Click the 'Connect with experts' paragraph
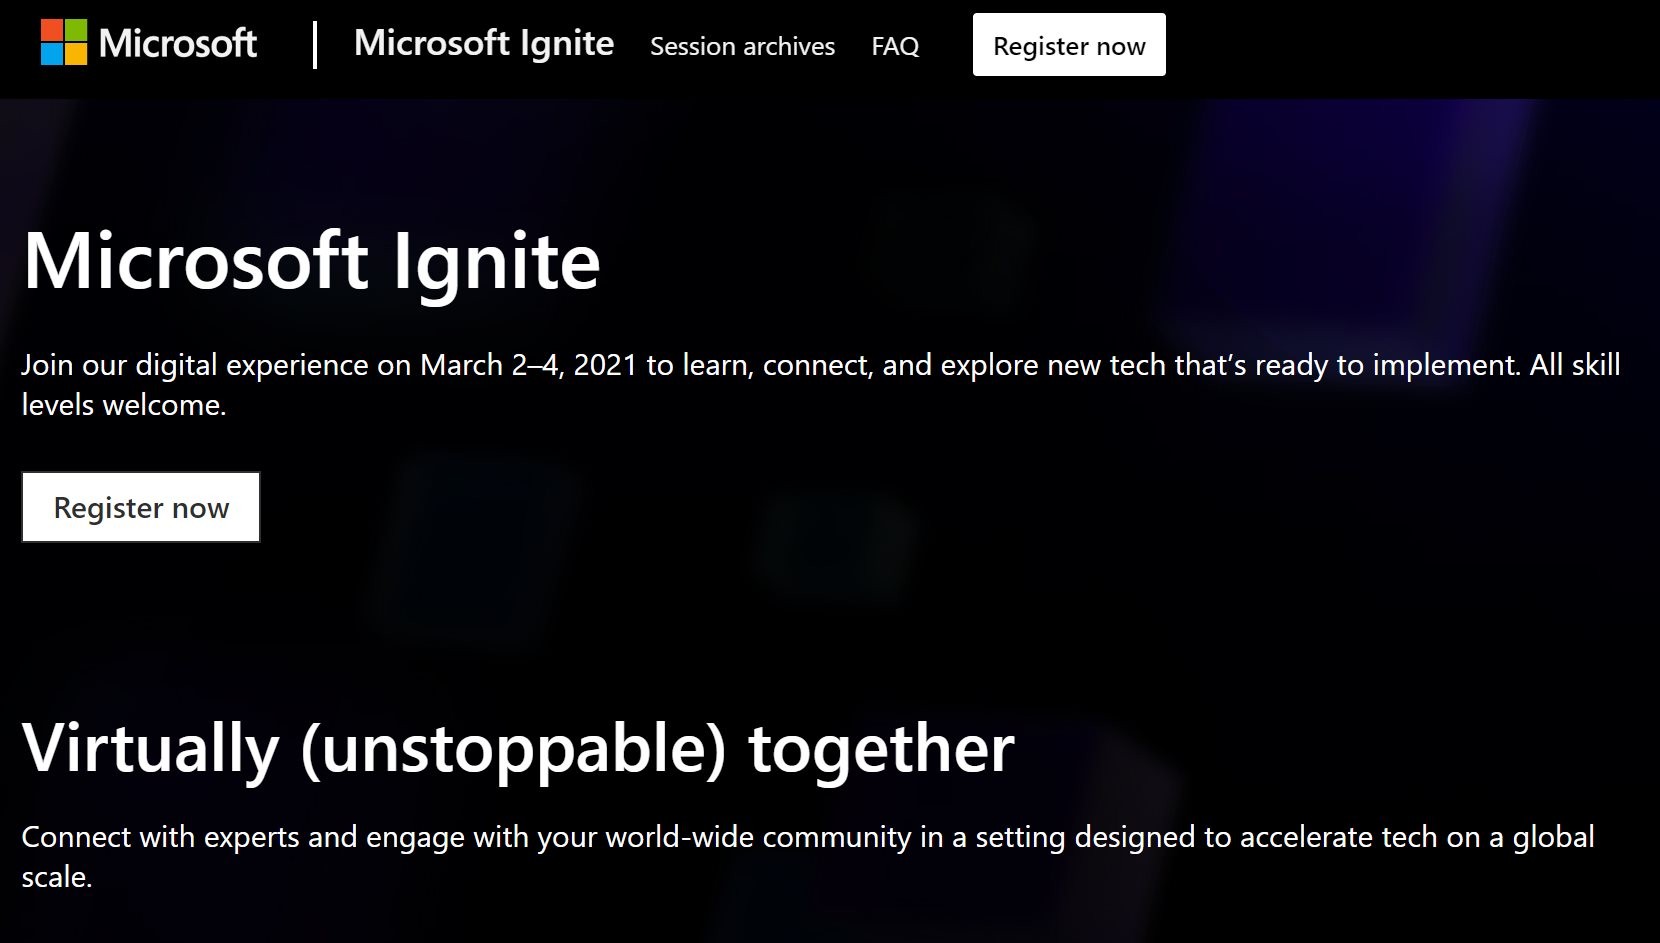The image size is (1660, 943). click(x=808, y=856)
